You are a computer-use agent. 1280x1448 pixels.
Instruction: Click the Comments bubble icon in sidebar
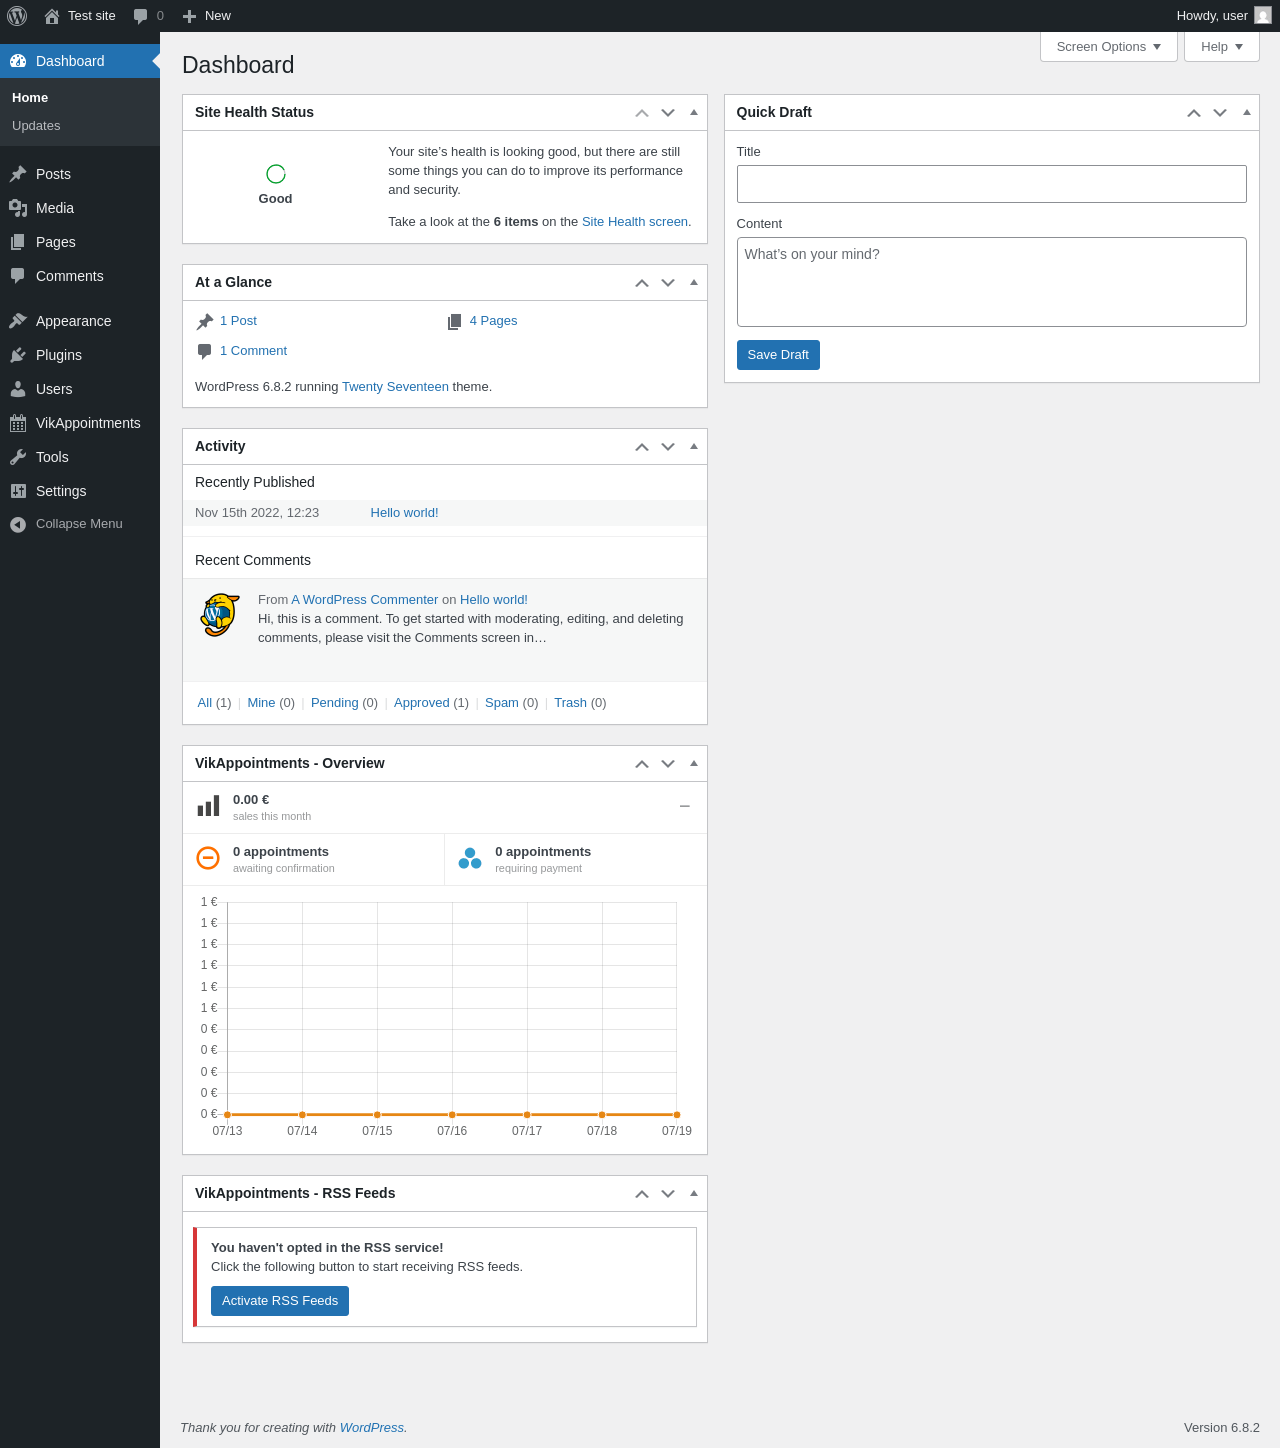tap(18, 276)
